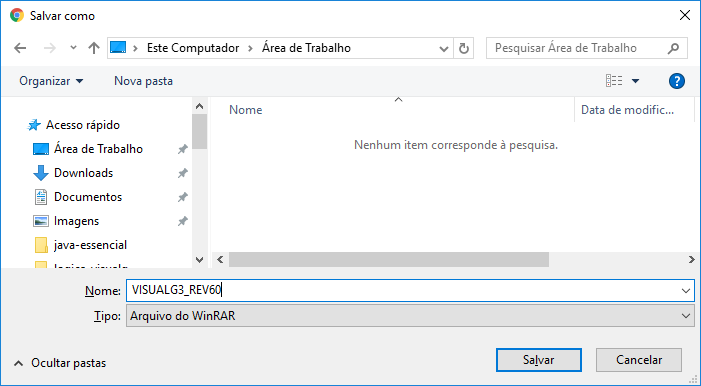Select the Downloads folder in sidebar

click(83, 173)
